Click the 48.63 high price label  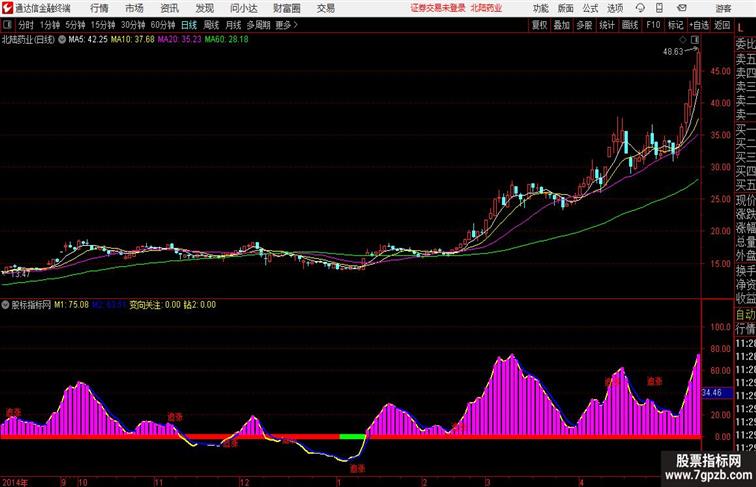673,52
